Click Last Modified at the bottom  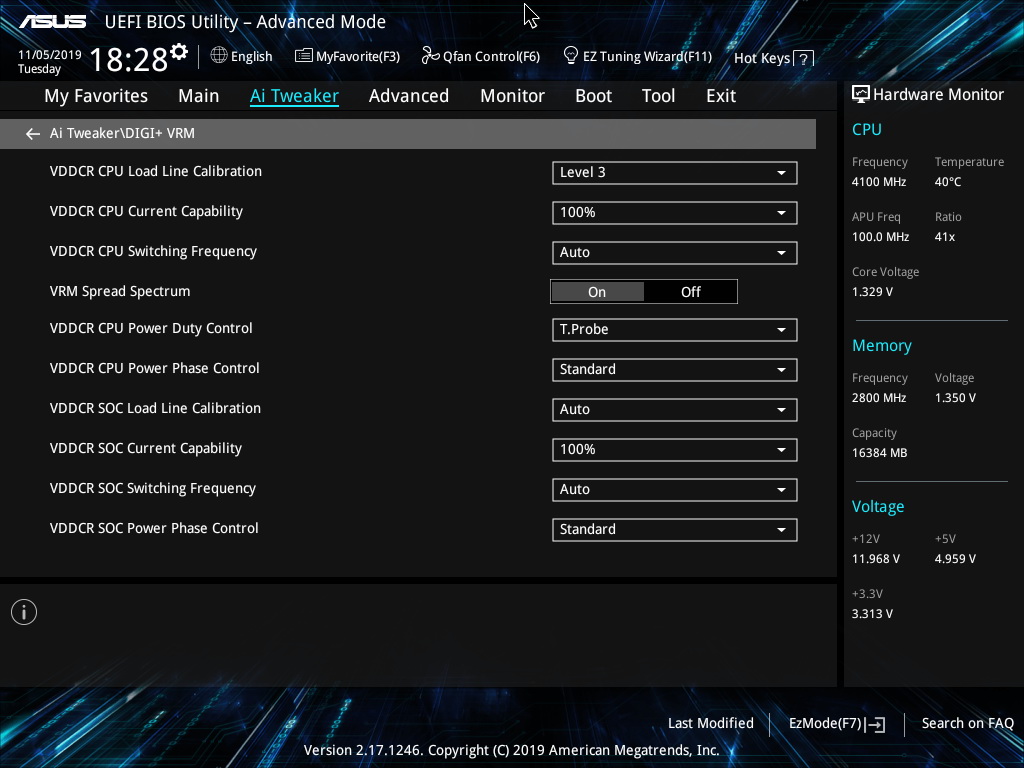711,724
